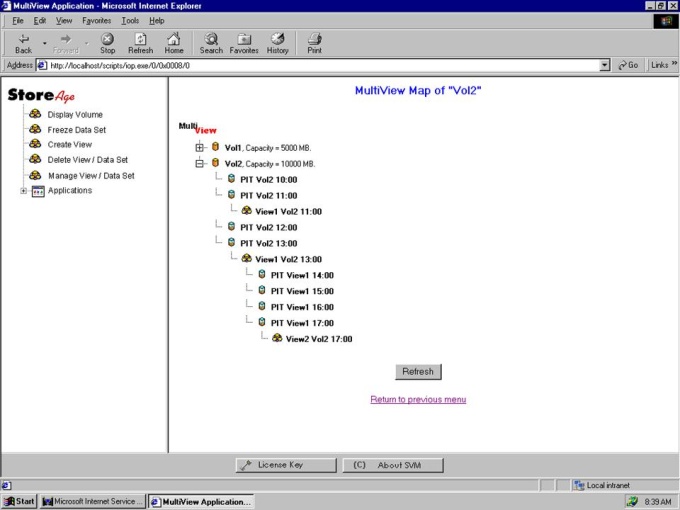
Task: Expand the Applications tree node
Action: 23,191
